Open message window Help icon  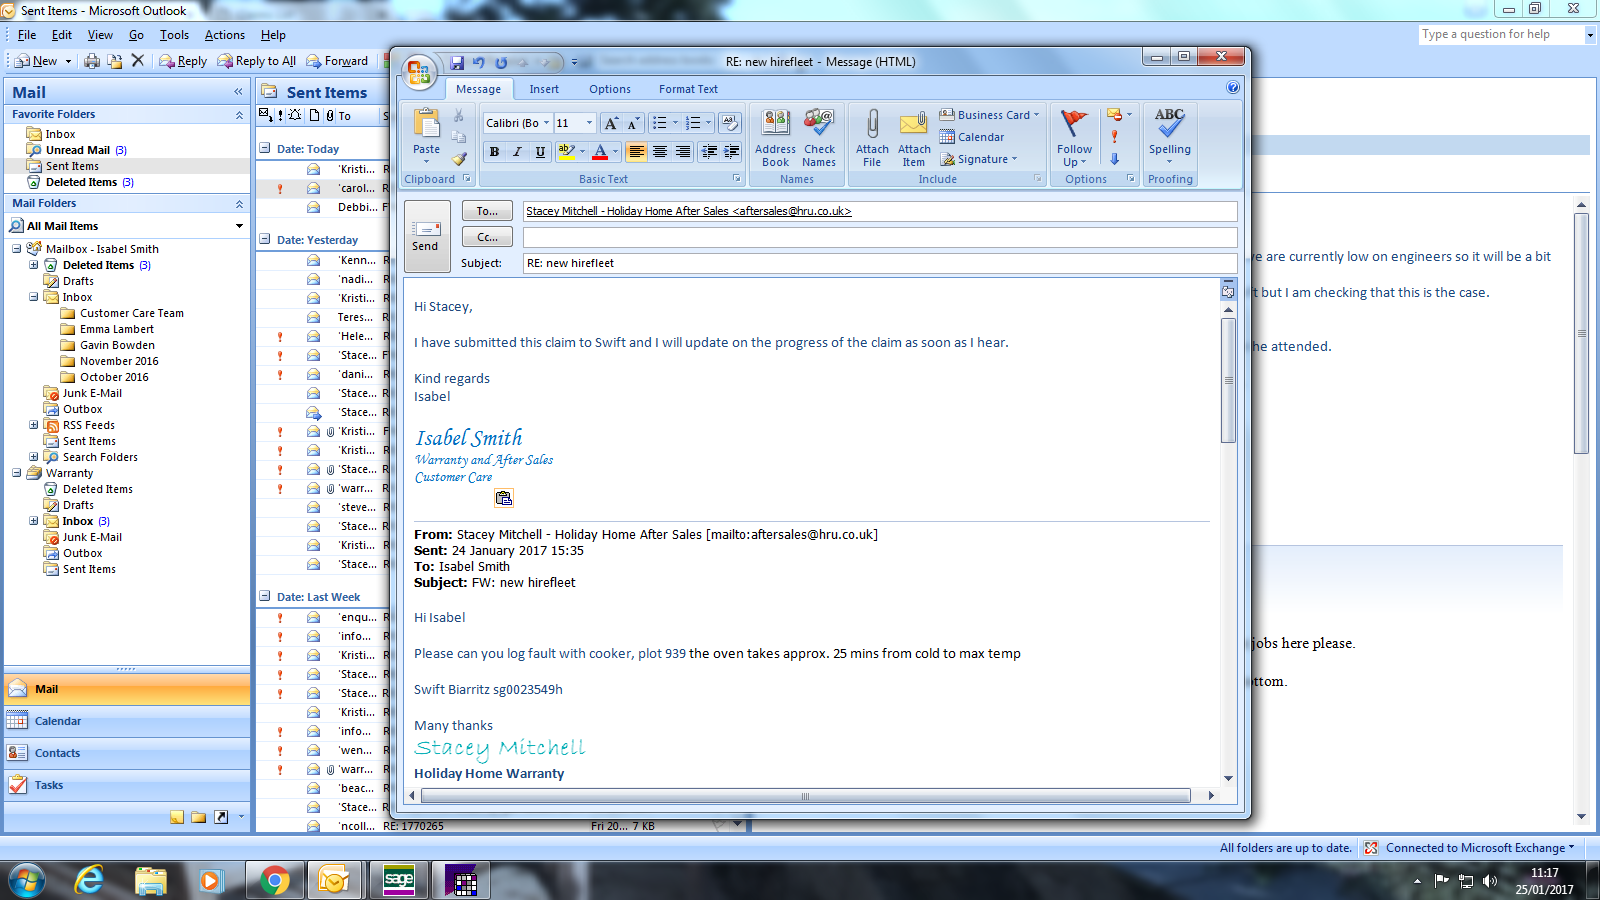pyautogui.click(x=1233, y=88)
